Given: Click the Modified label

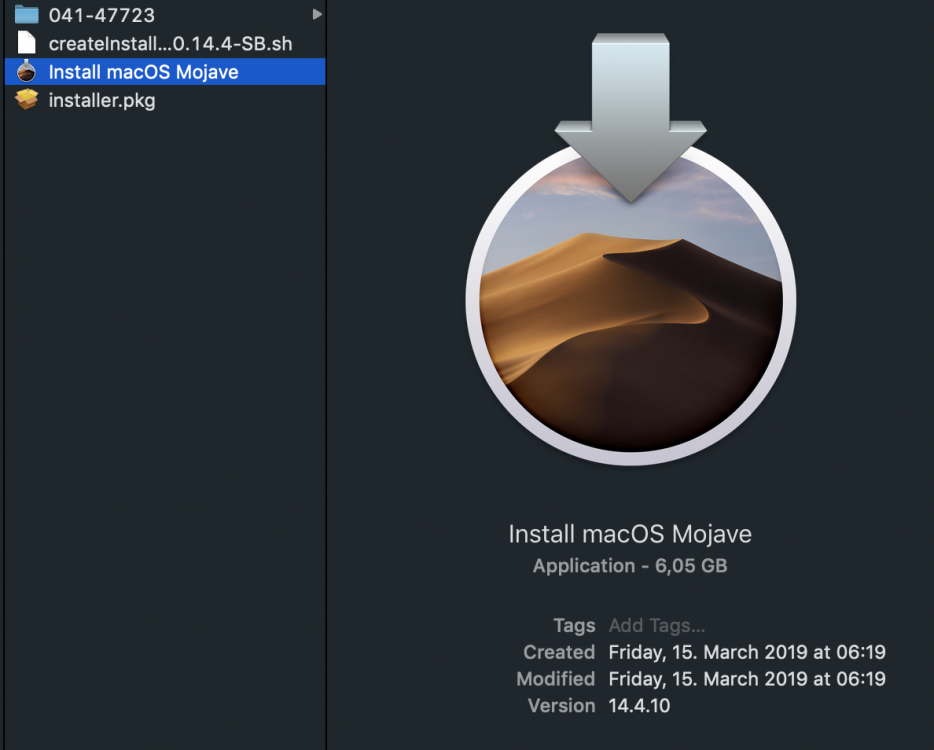Looking at the screenshot, I should (x=556, y=679).
